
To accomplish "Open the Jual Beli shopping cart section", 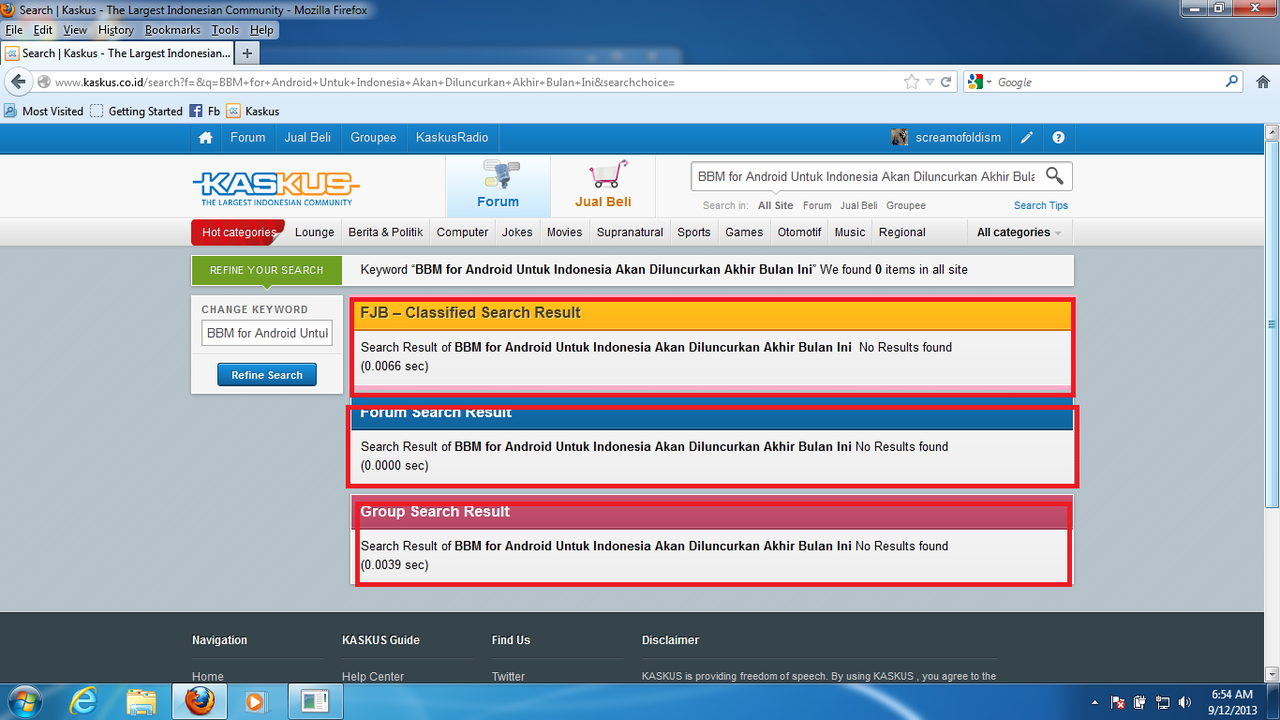I will click(x=603, y=185).
